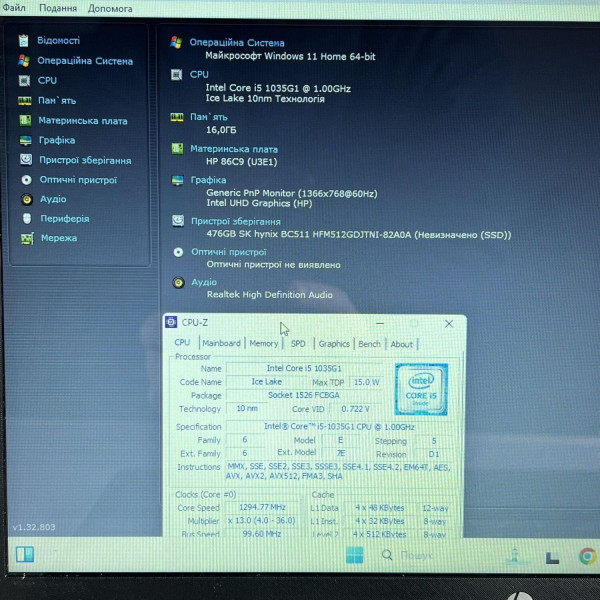Switch to the Graphics tab in CPU-Z

[334, 344]
